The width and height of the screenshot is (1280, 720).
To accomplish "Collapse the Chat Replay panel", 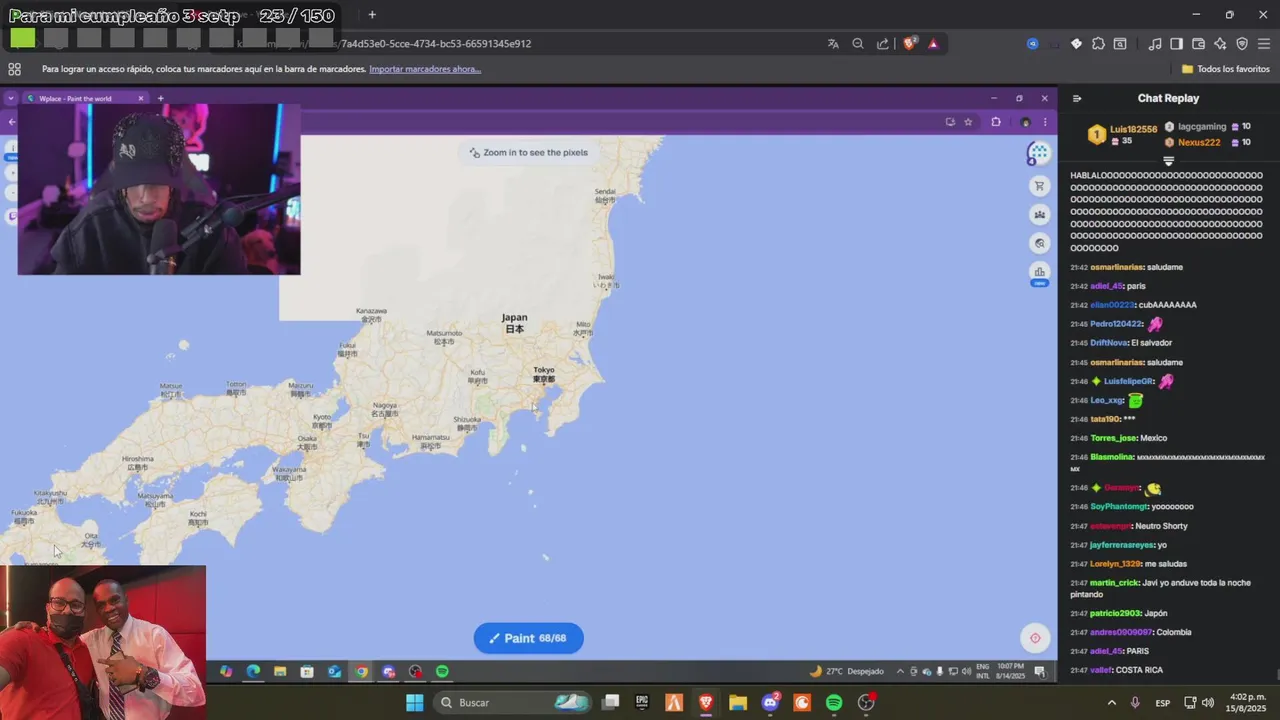I will click(1077, 98).
